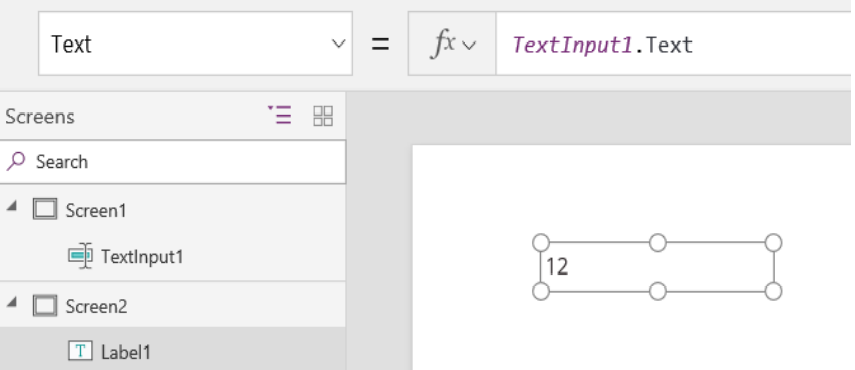
Task: Collapse Screen2 tree node triangle
Action: click(x=12, y=301)
